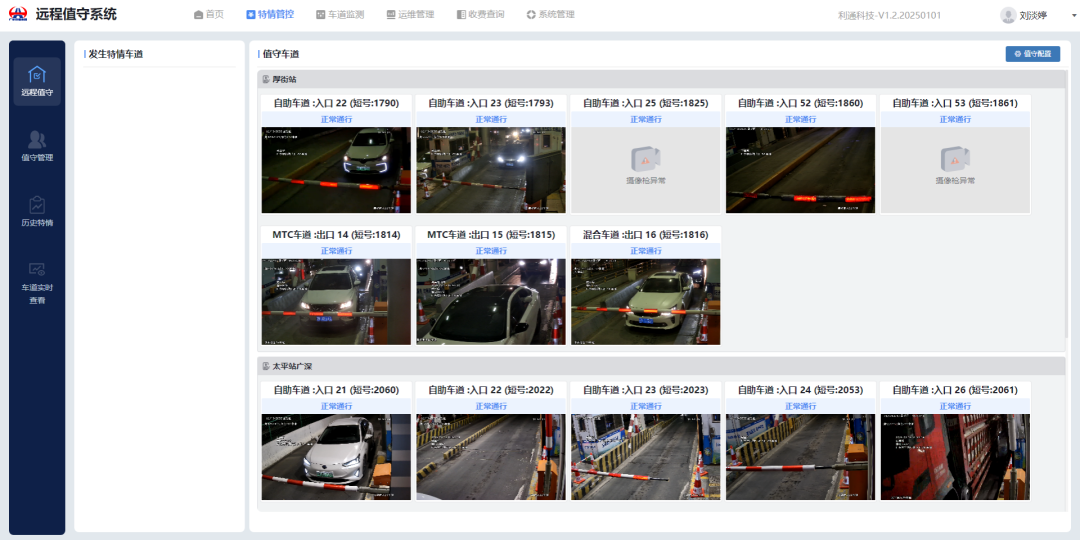This screenshot has height=540, width=1080.
Task: Click the 摄像枪异常 label under 入口 53
Action: point(955,180)
